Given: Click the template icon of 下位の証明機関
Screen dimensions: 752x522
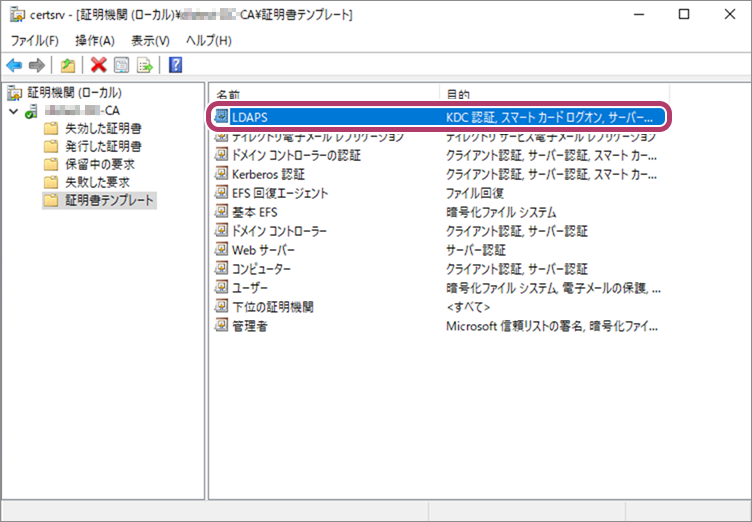Looking at the screenshot, I should pos(221,306).
